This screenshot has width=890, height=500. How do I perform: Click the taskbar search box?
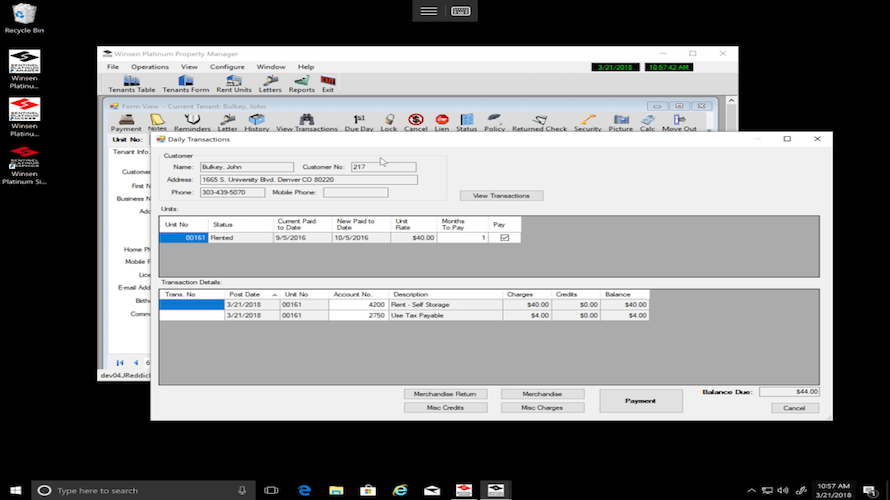pos(142,490)
